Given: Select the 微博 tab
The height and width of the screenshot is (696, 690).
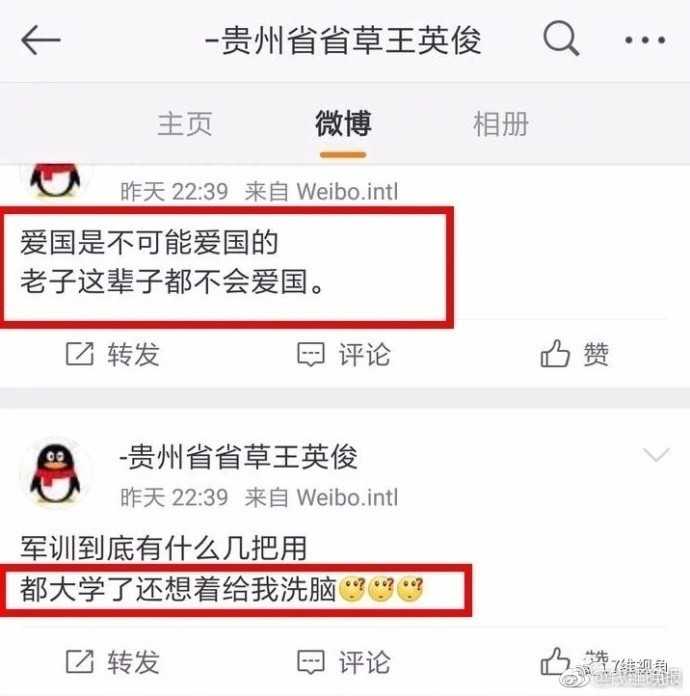Looking at the screenshot, I should (343, 124).
